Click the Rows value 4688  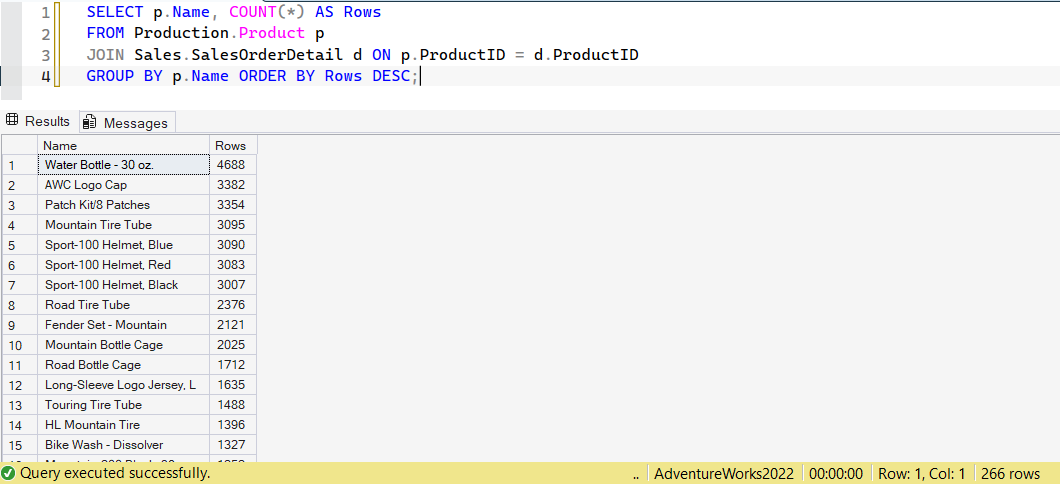tap(233, 164)
